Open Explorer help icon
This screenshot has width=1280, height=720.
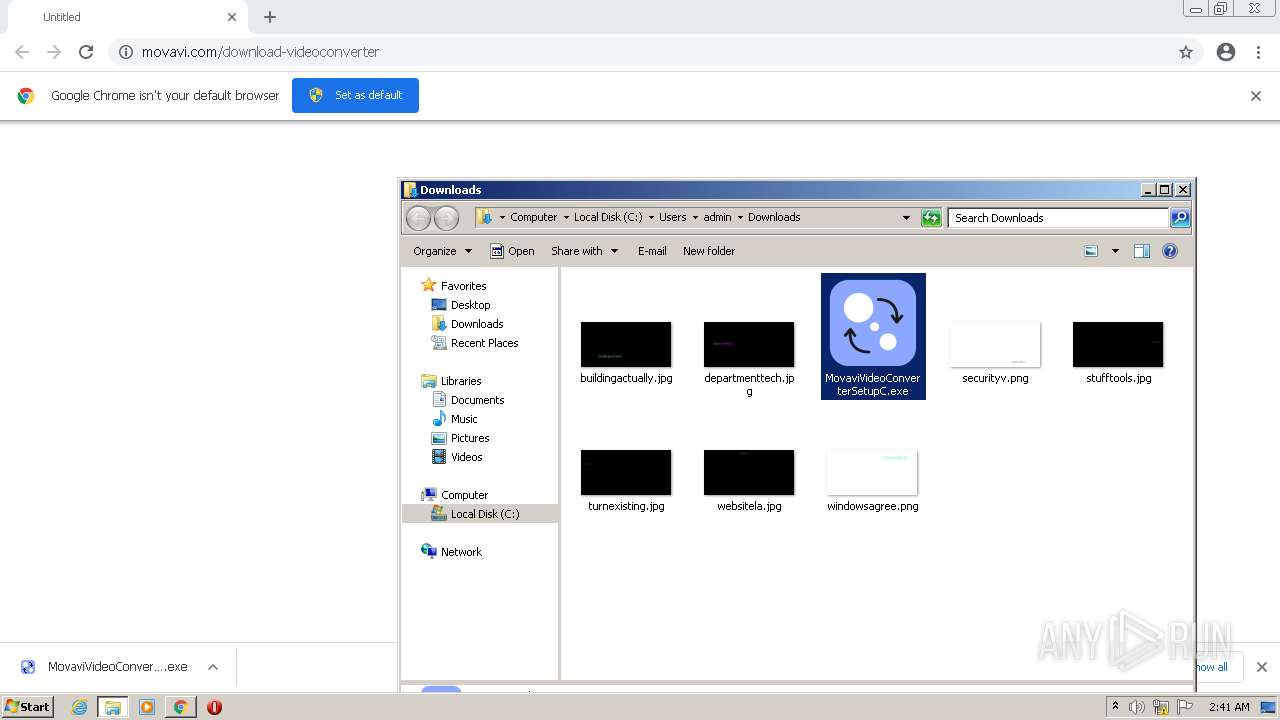click(1170, 251)
